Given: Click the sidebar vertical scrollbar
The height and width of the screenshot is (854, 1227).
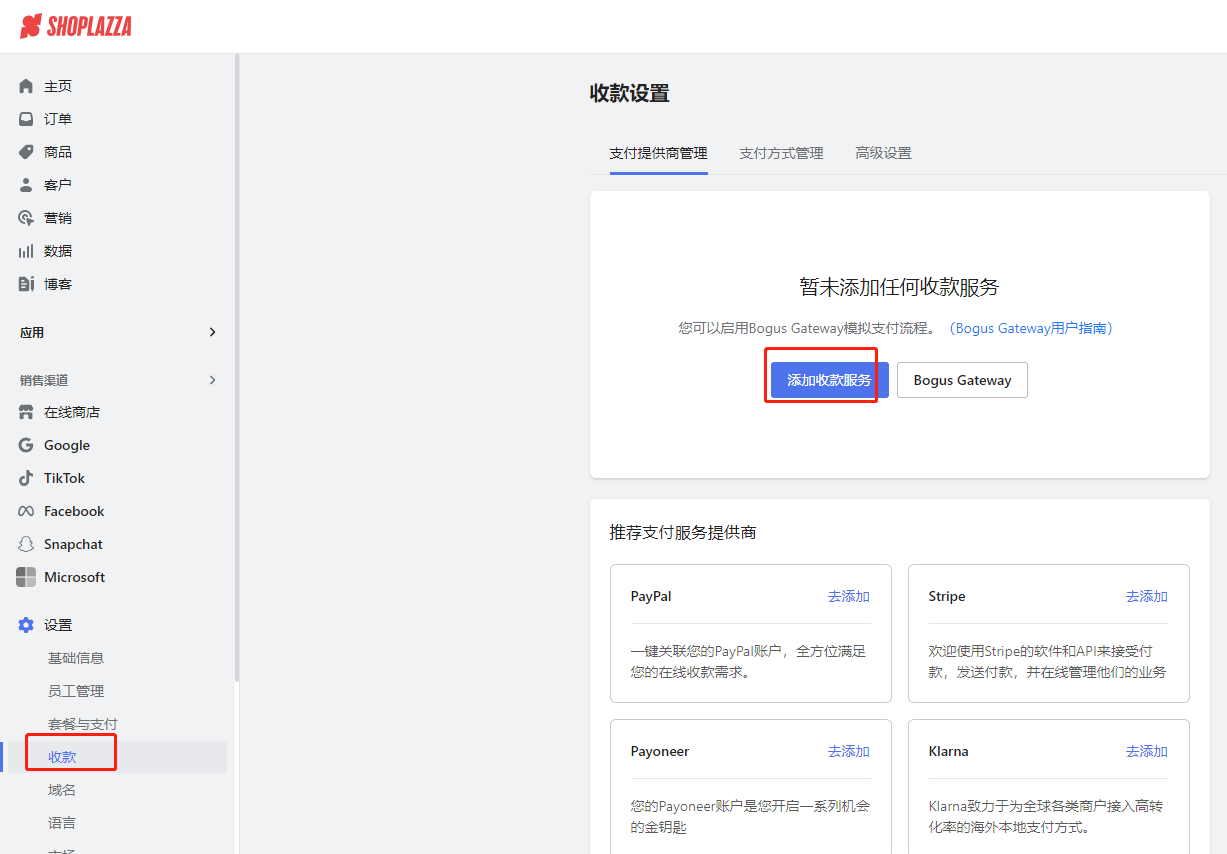Looking at the screenshot, I should [x=237, y=368].
